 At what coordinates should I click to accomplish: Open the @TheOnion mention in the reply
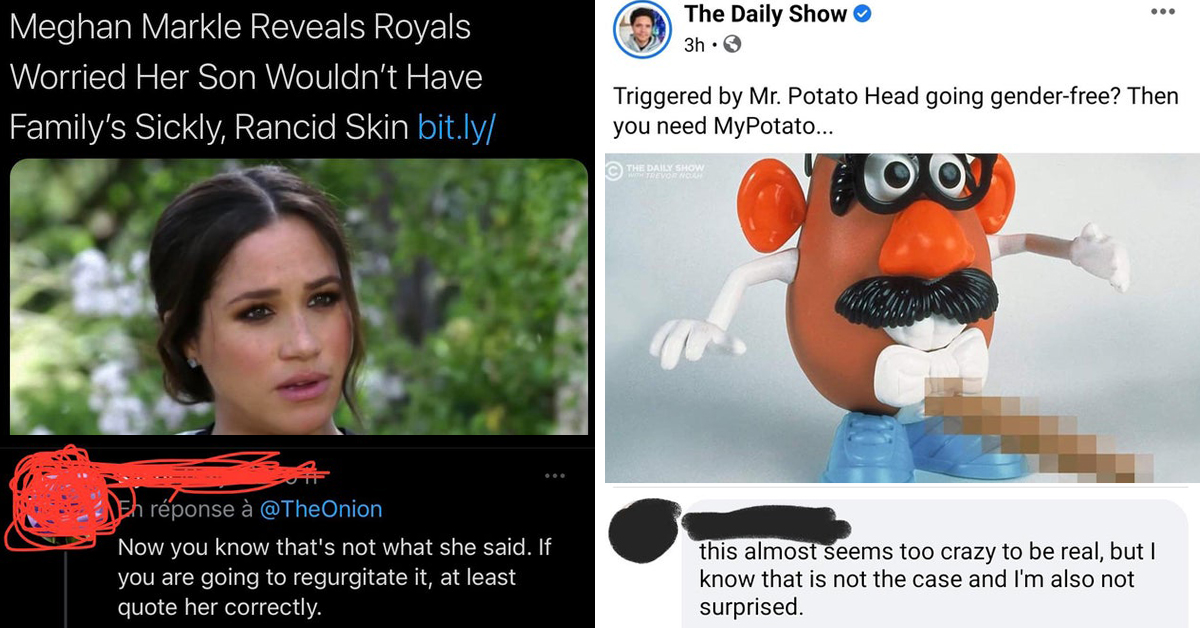[x=320, y=509]
